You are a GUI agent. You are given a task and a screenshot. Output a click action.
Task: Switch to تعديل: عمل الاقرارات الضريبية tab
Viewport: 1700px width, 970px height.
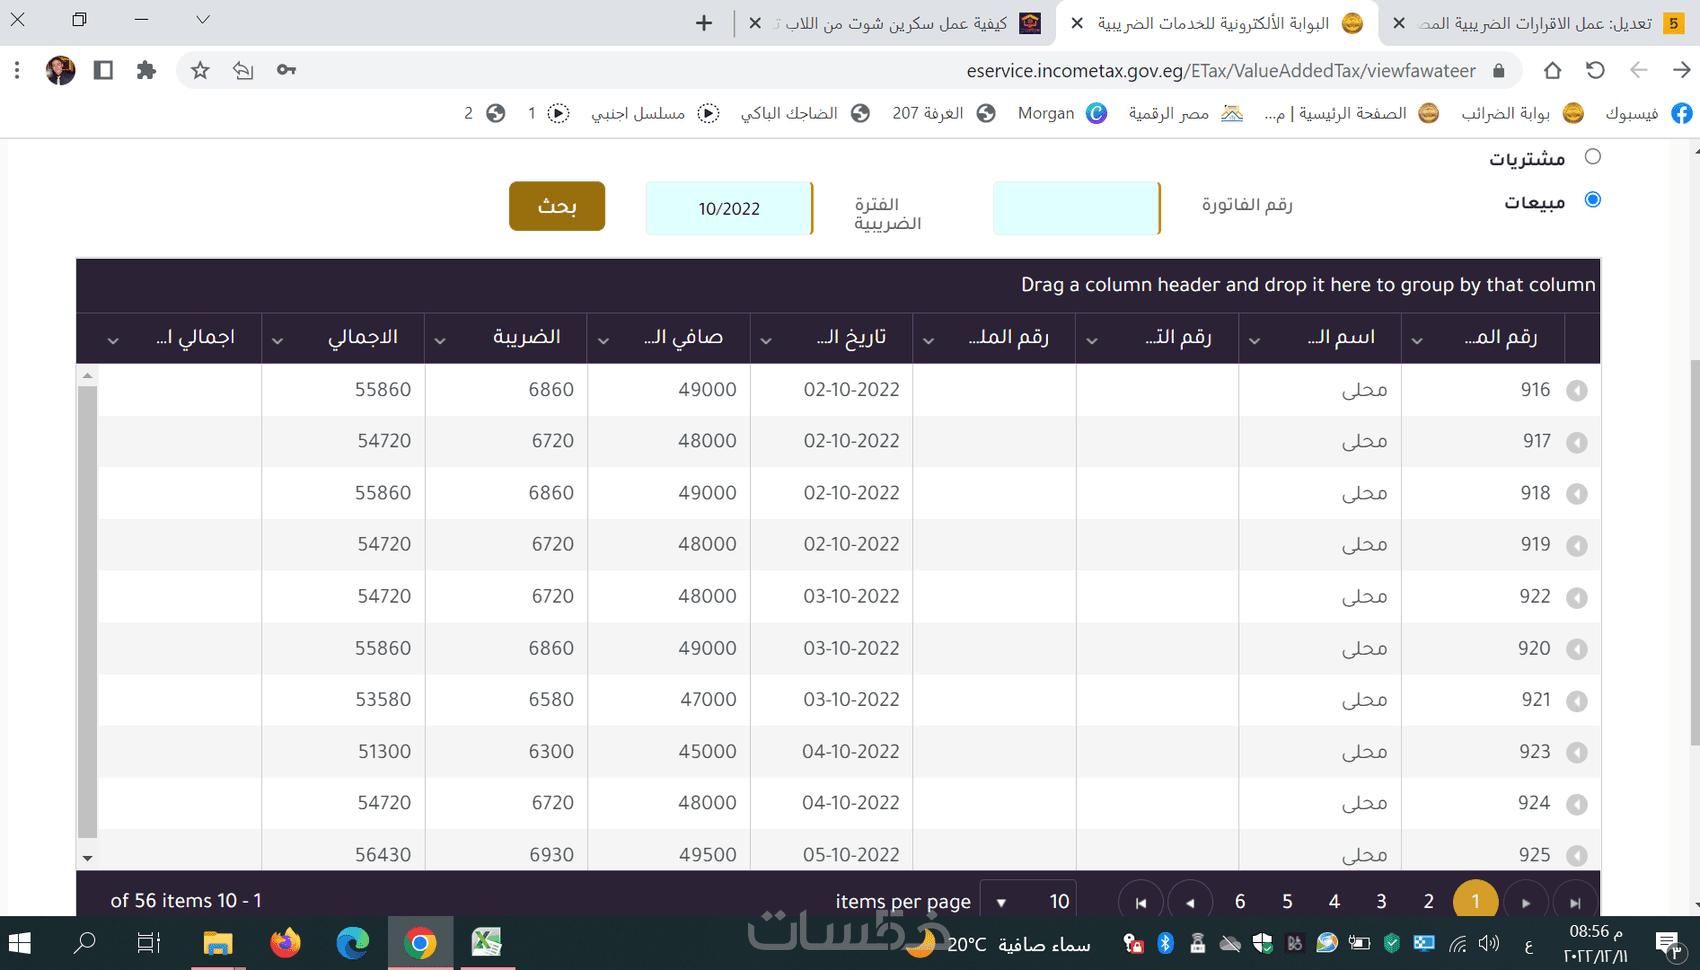[x=1540, y=23]
